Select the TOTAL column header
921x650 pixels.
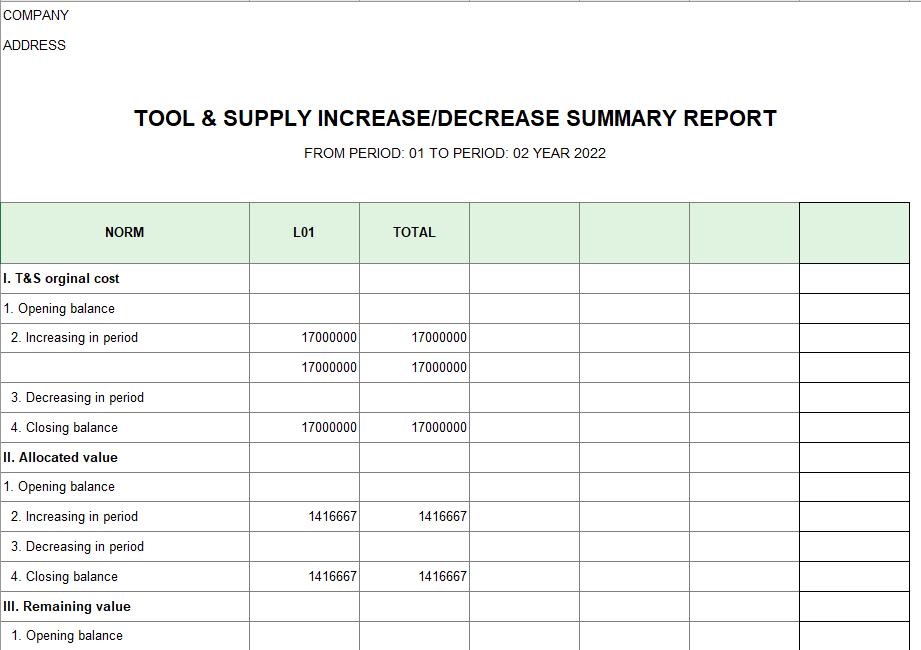click(414, 232)
